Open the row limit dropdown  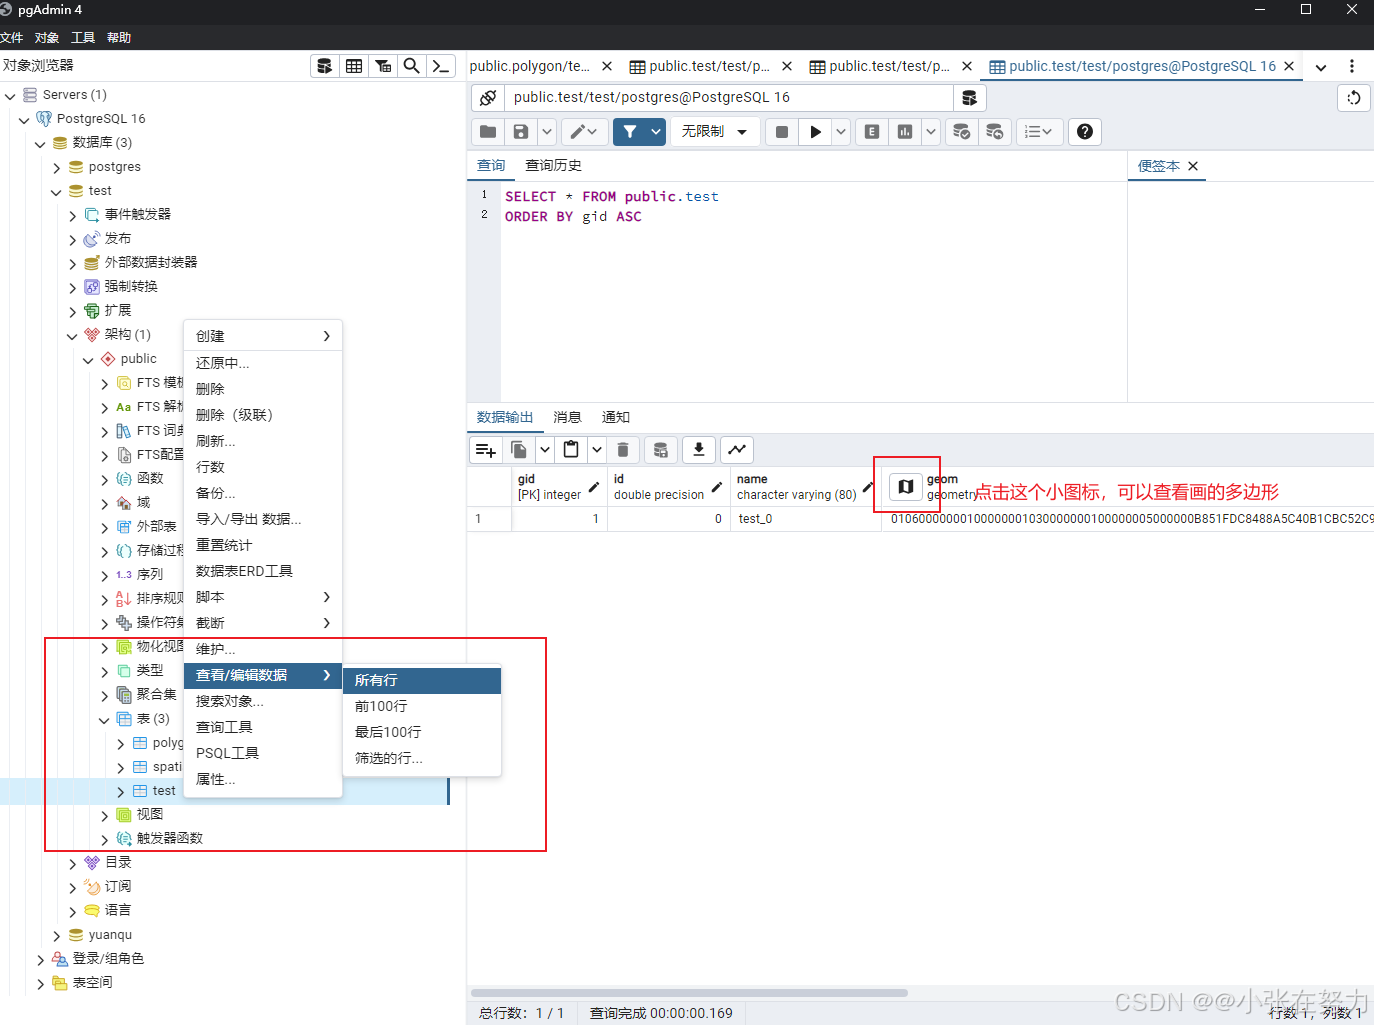tap(715, 131)
